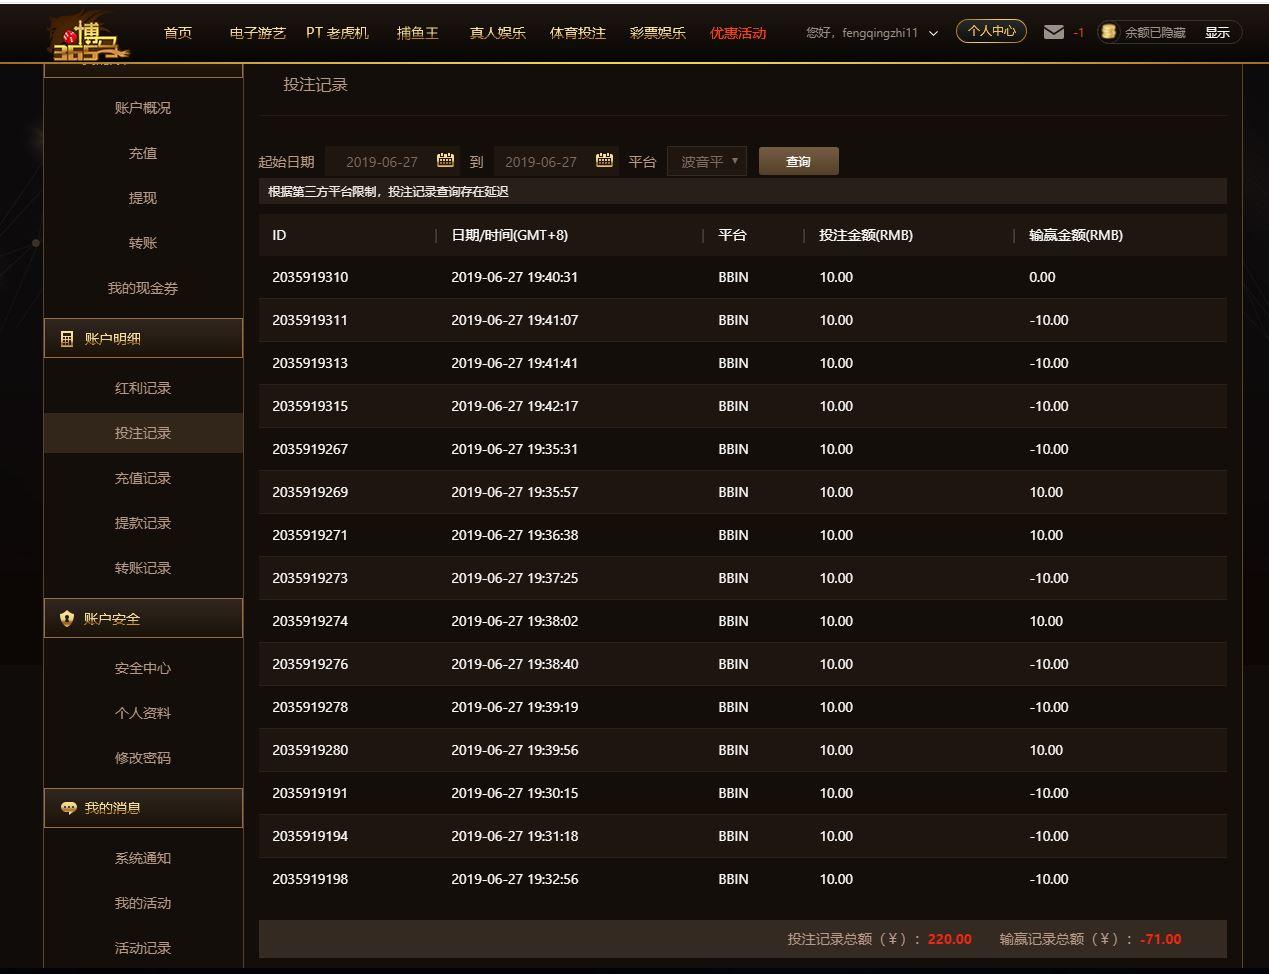Click the 账户明细 calculator icon

67,339
